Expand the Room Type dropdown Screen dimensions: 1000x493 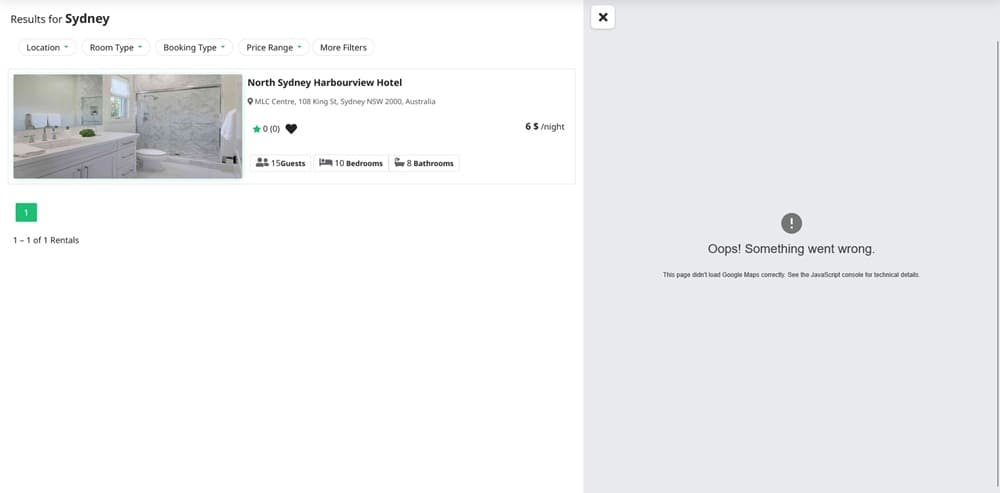(116, 47)
